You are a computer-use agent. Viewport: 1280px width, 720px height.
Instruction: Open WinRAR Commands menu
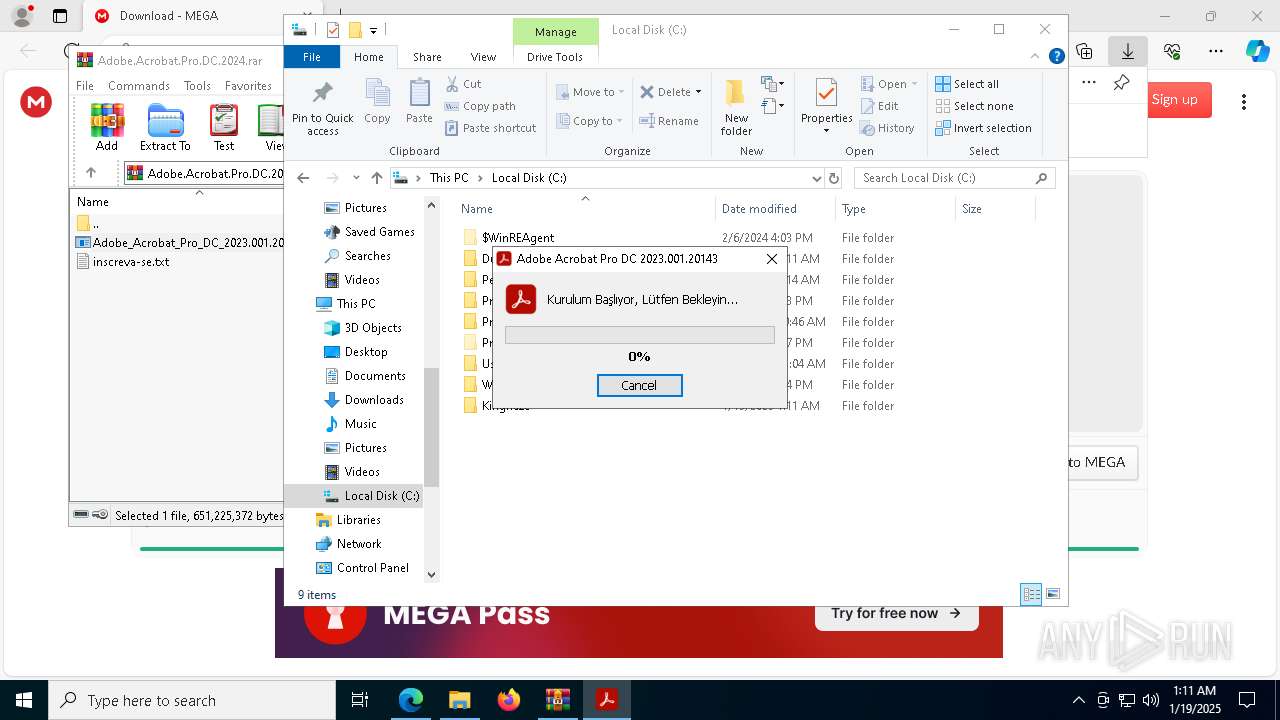point(139,86)
